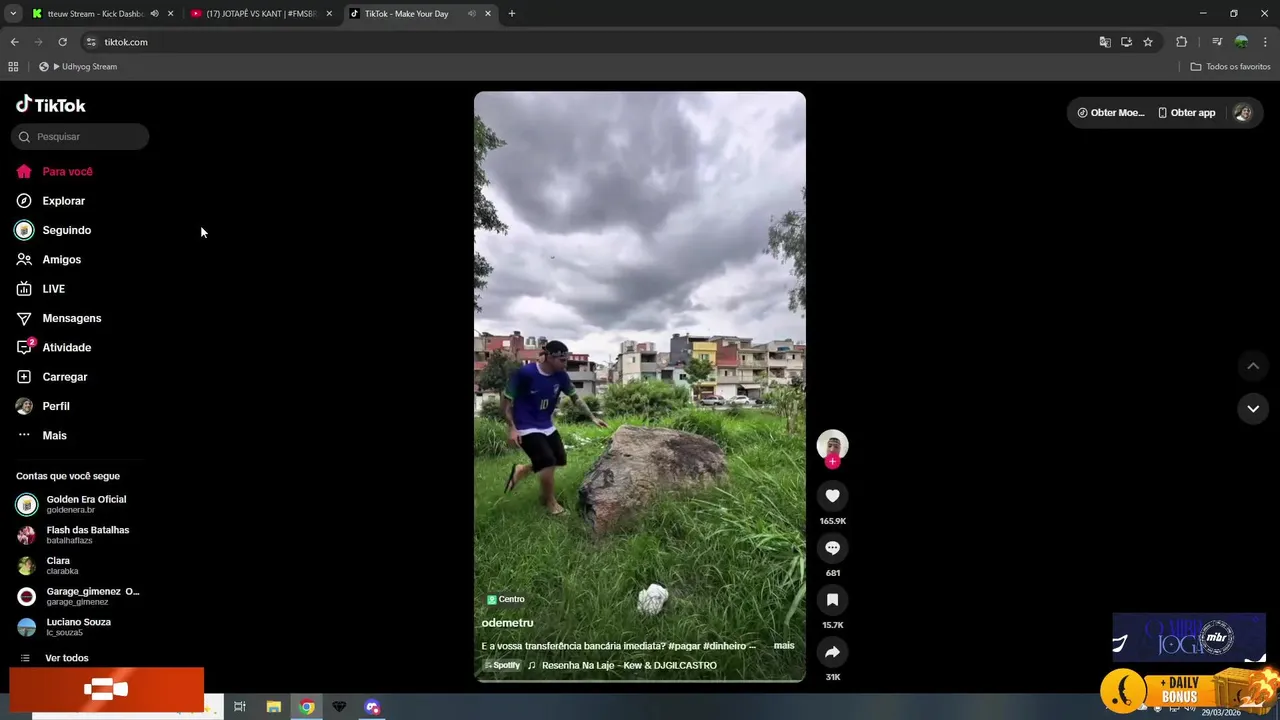The width and height of the screenshot is (1280, 720).
Task: Open Udhyog Stream bookmark
Action: click(78, 67)
